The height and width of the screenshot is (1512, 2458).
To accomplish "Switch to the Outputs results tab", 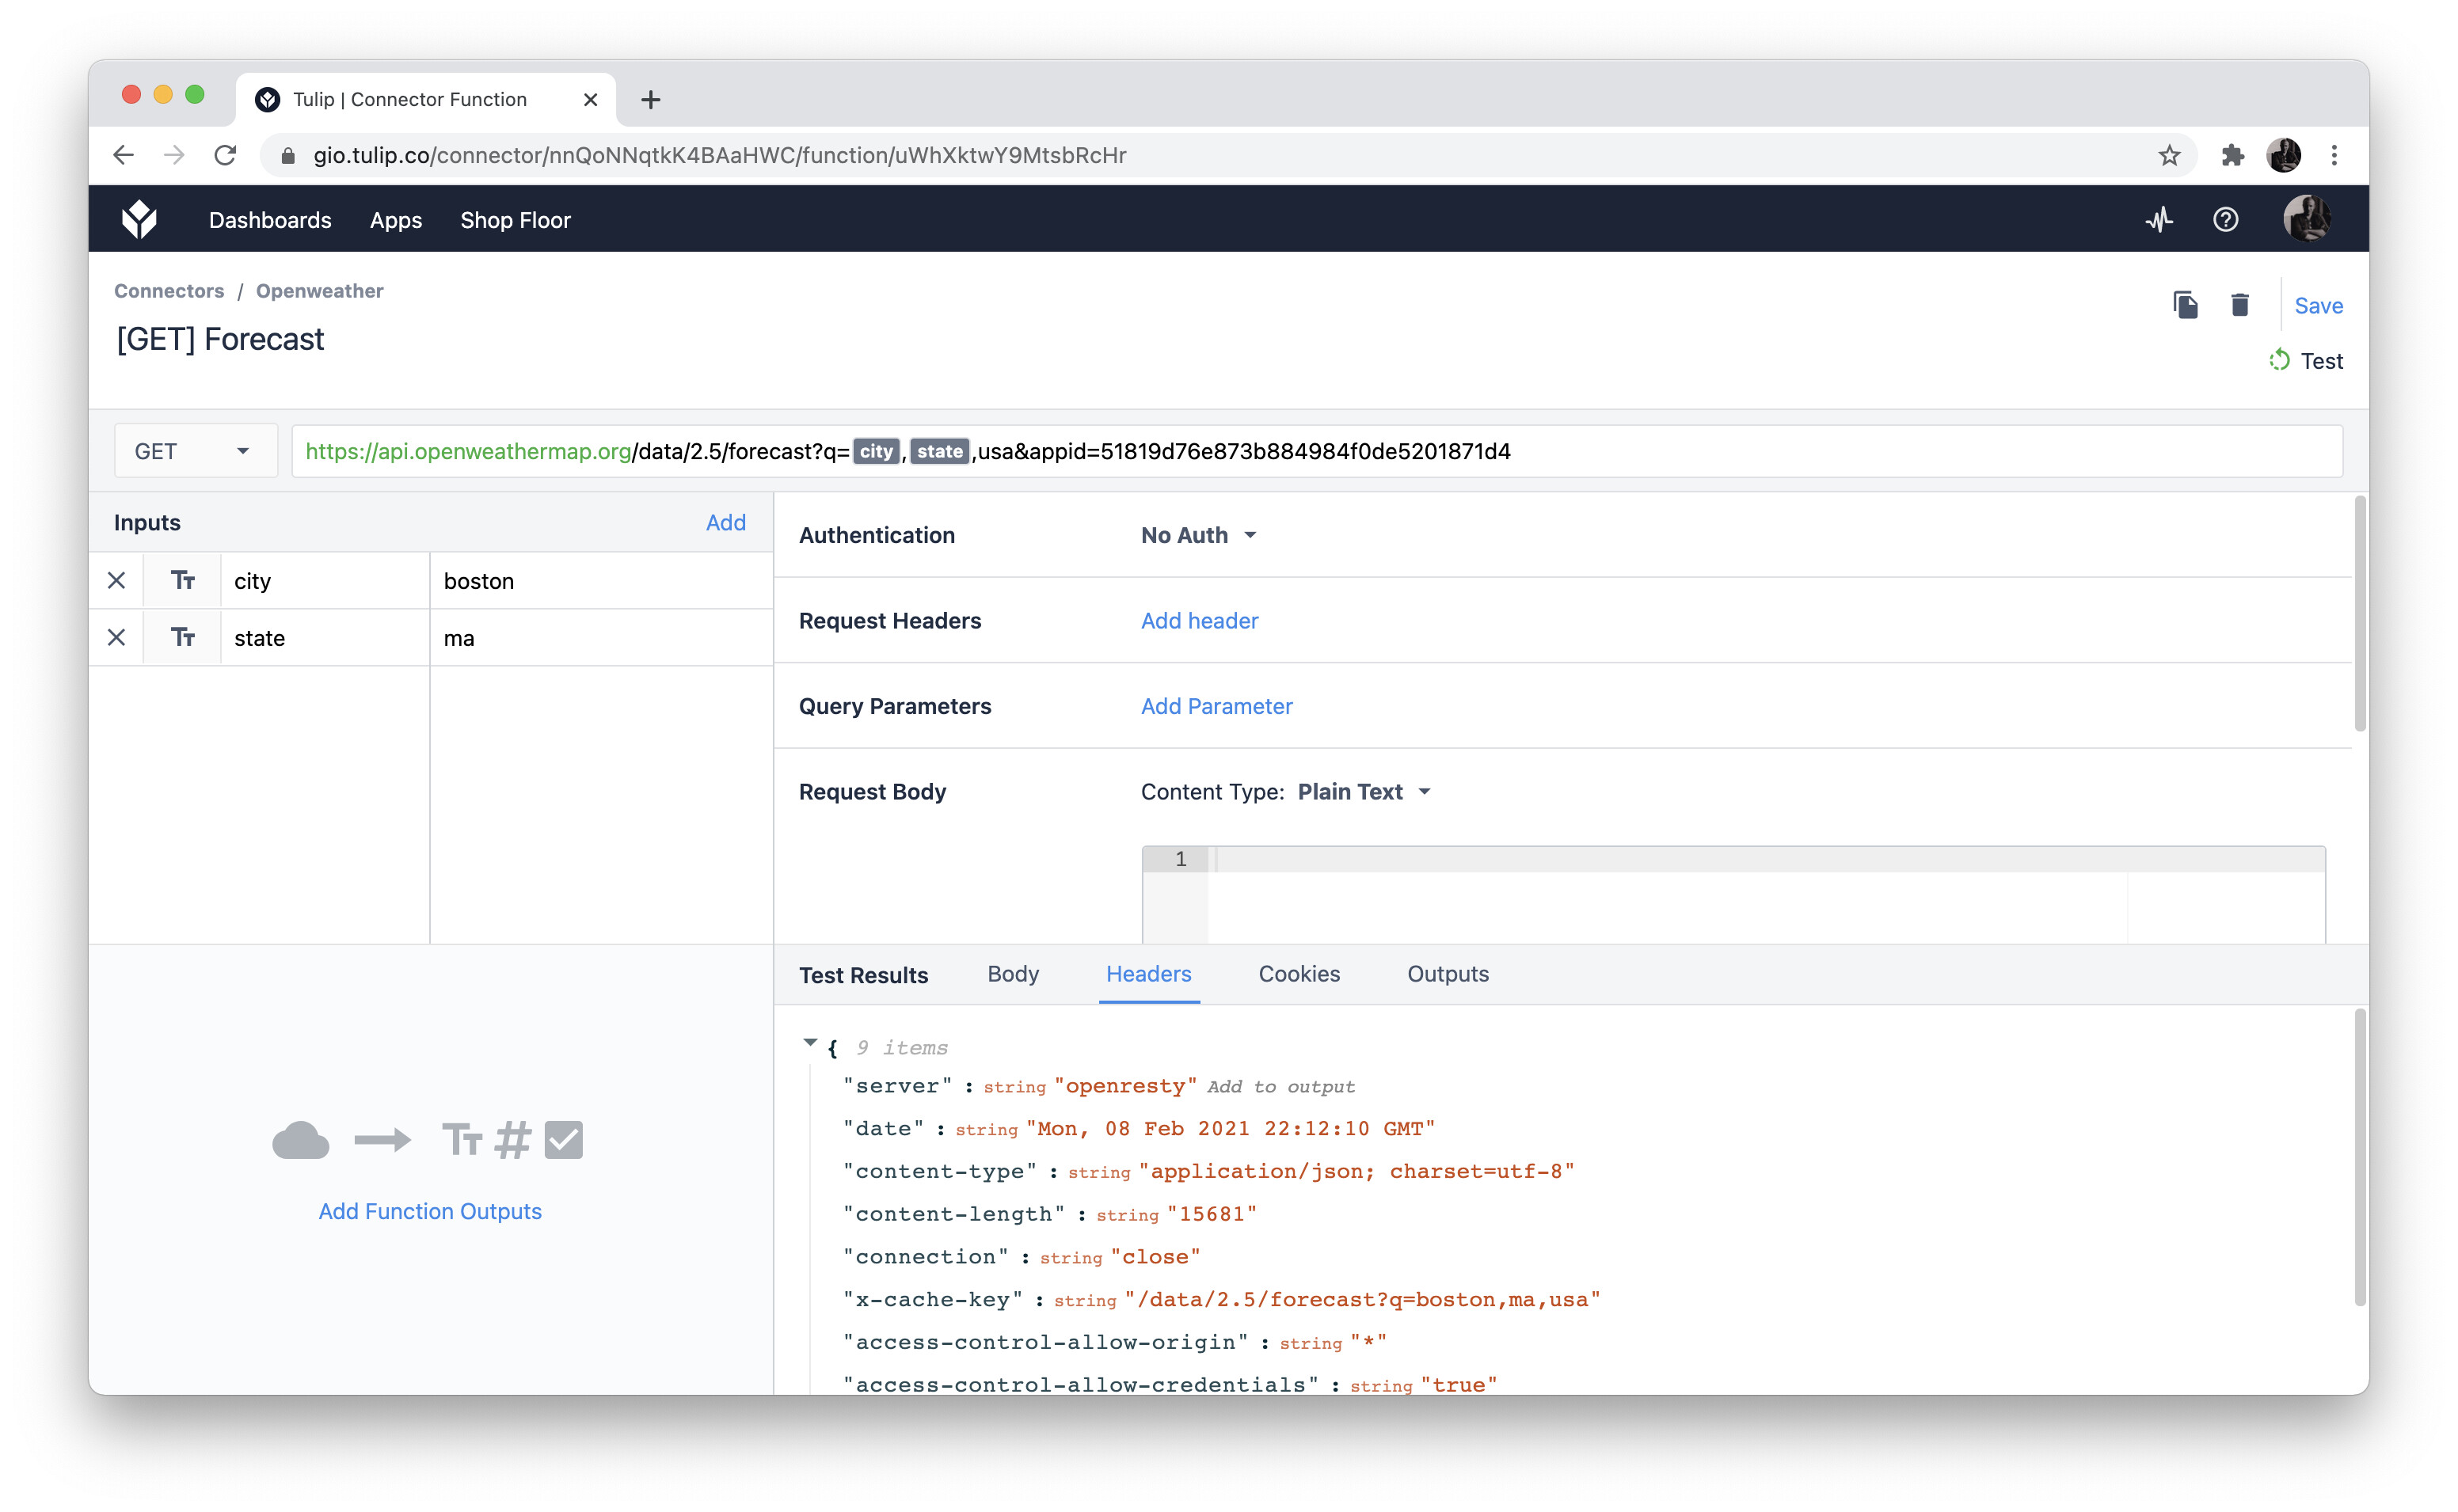I will pos(1447,974).
